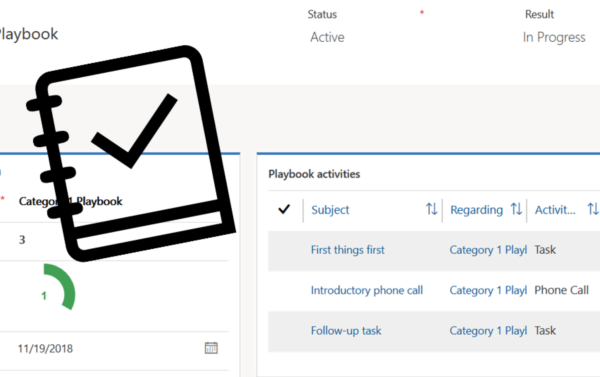Click the 11/19/2018 date field
The height and width of the screenshot is (377, 600).
[x=115, y=349]
